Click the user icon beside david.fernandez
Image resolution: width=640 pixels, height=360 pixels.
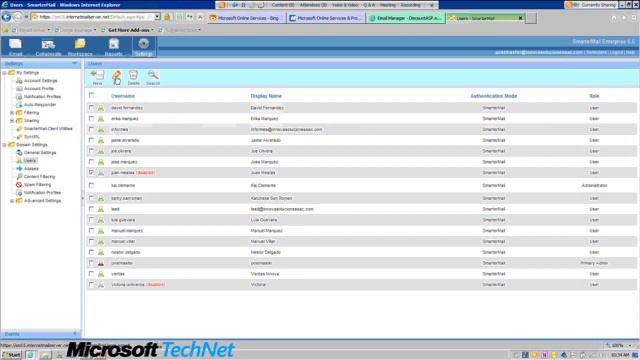pyautogui.click(x=101, y=108)
